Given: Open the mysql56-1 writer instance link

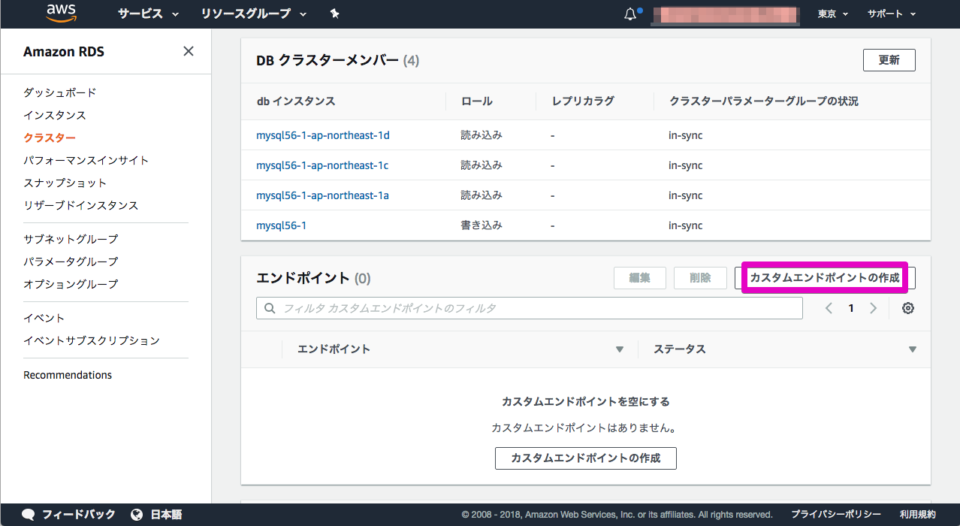Looking at the screenshot, I should coord(281,225).
